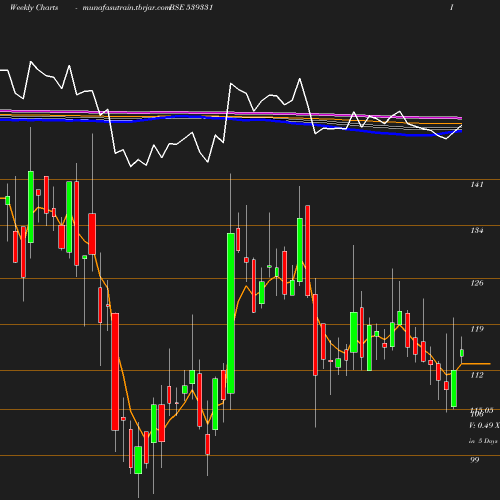Click the 141 price axis label
The width and height of the screenshot is (500, 500).
[477, 184]
